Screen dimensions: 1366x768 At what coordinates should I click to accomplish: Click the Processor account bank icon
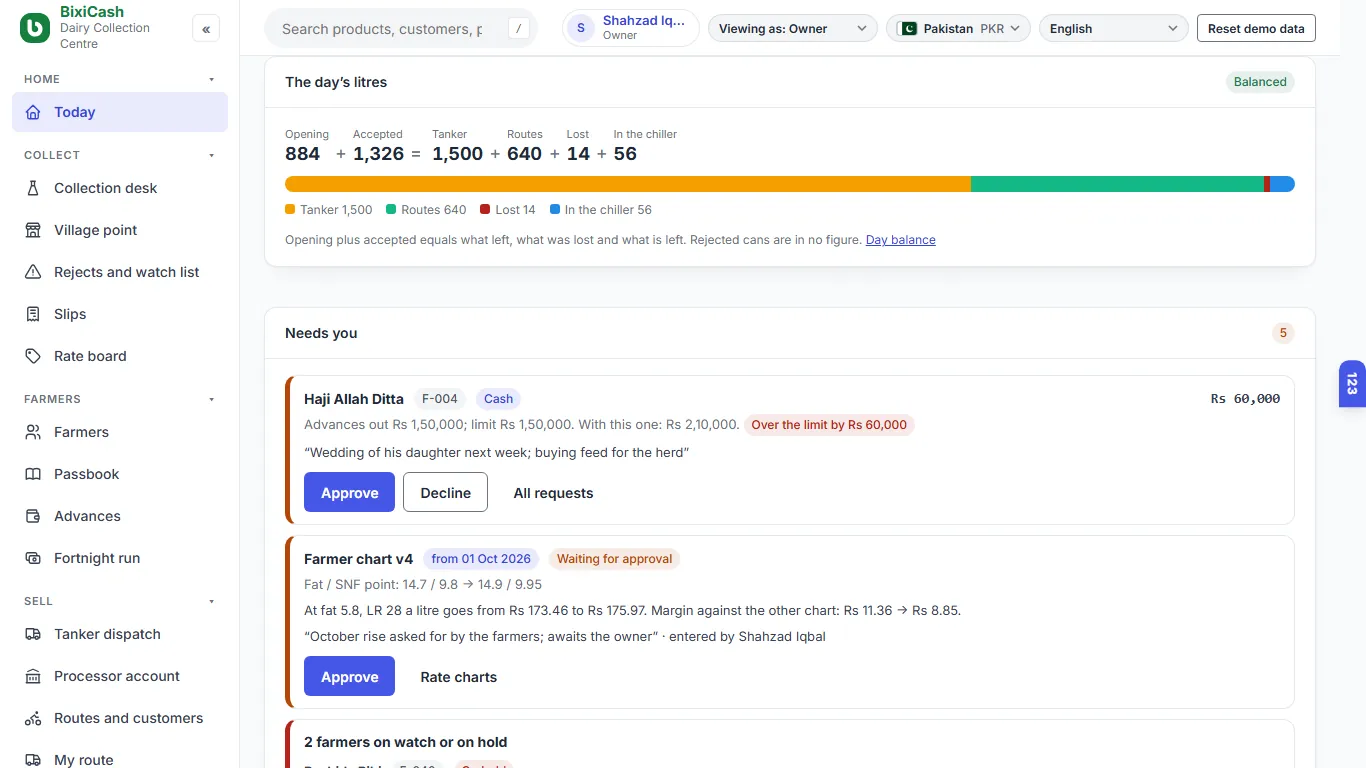(33, 676)
